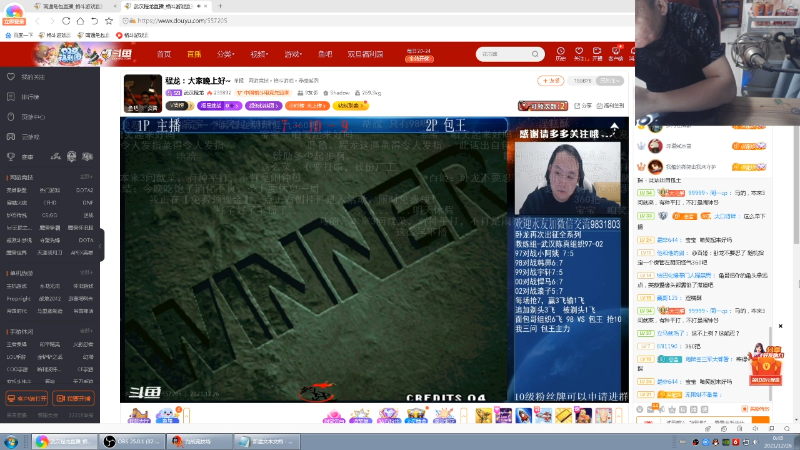Click the undo/restore arrow in browser toolbar
Image resolution: width=800 pixels, height=450 pixels.
[94, 21]
